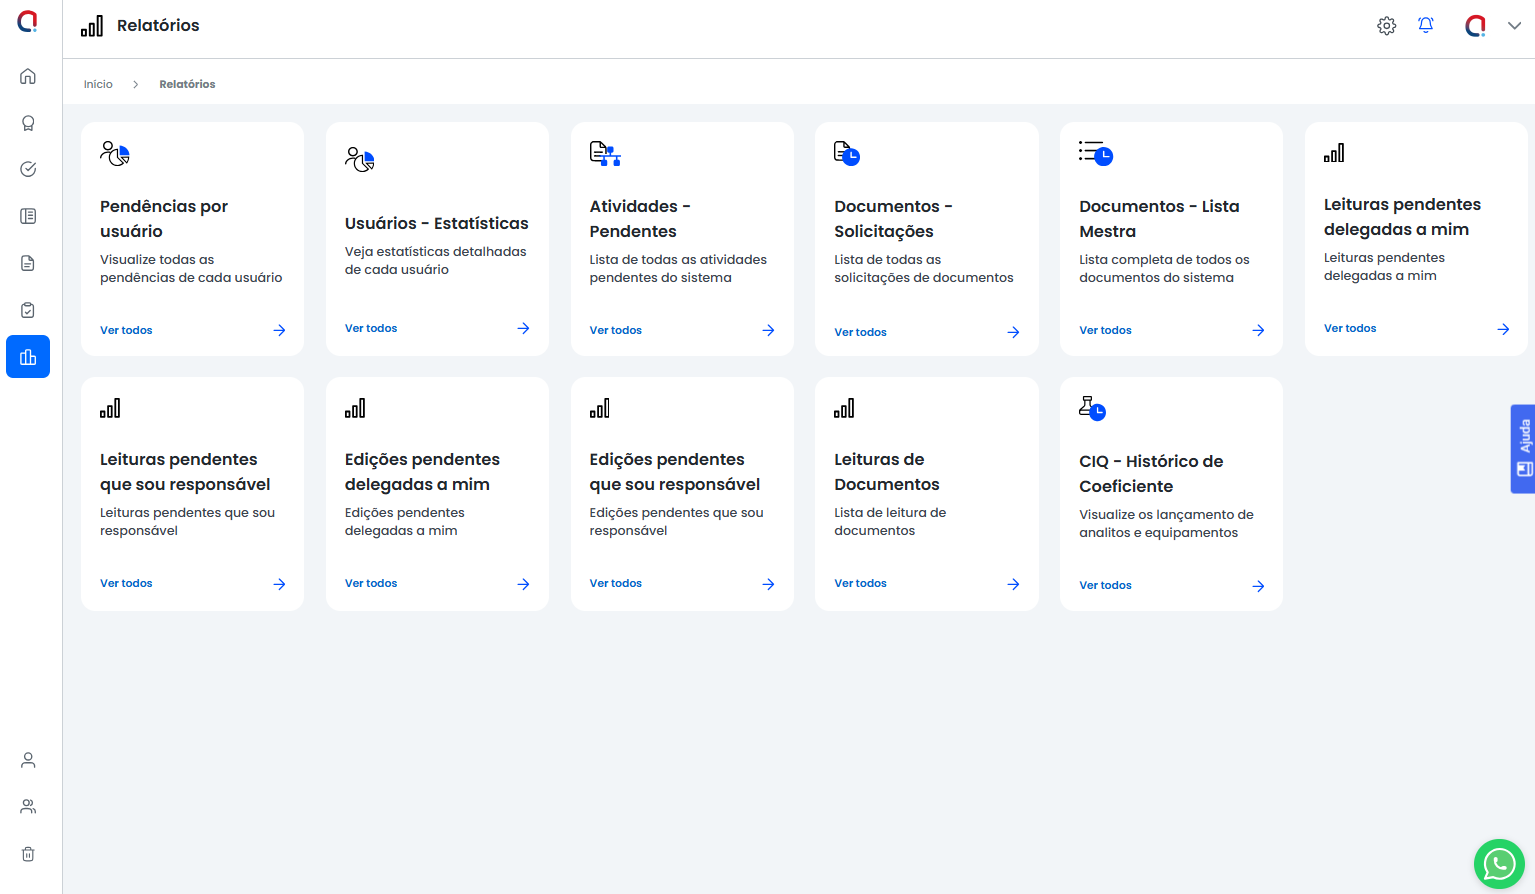
Task: Click the circled checkmark sidebar icon
Action: click(x=28, y=169)
